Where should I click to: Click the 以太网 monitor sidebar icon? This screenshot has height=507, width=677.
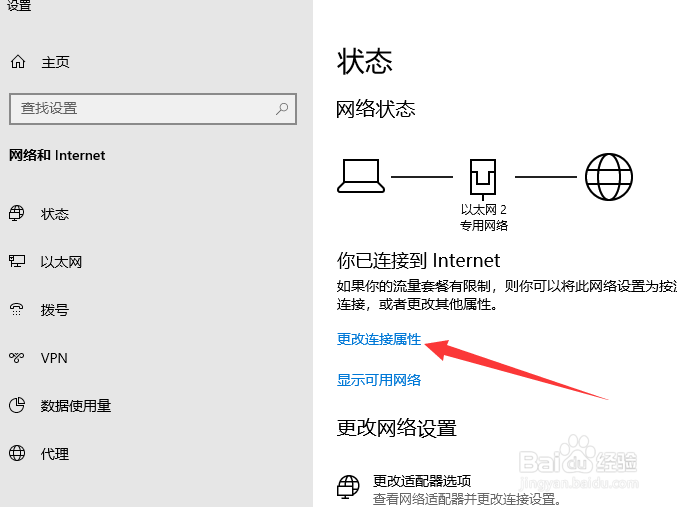[17, 261]
